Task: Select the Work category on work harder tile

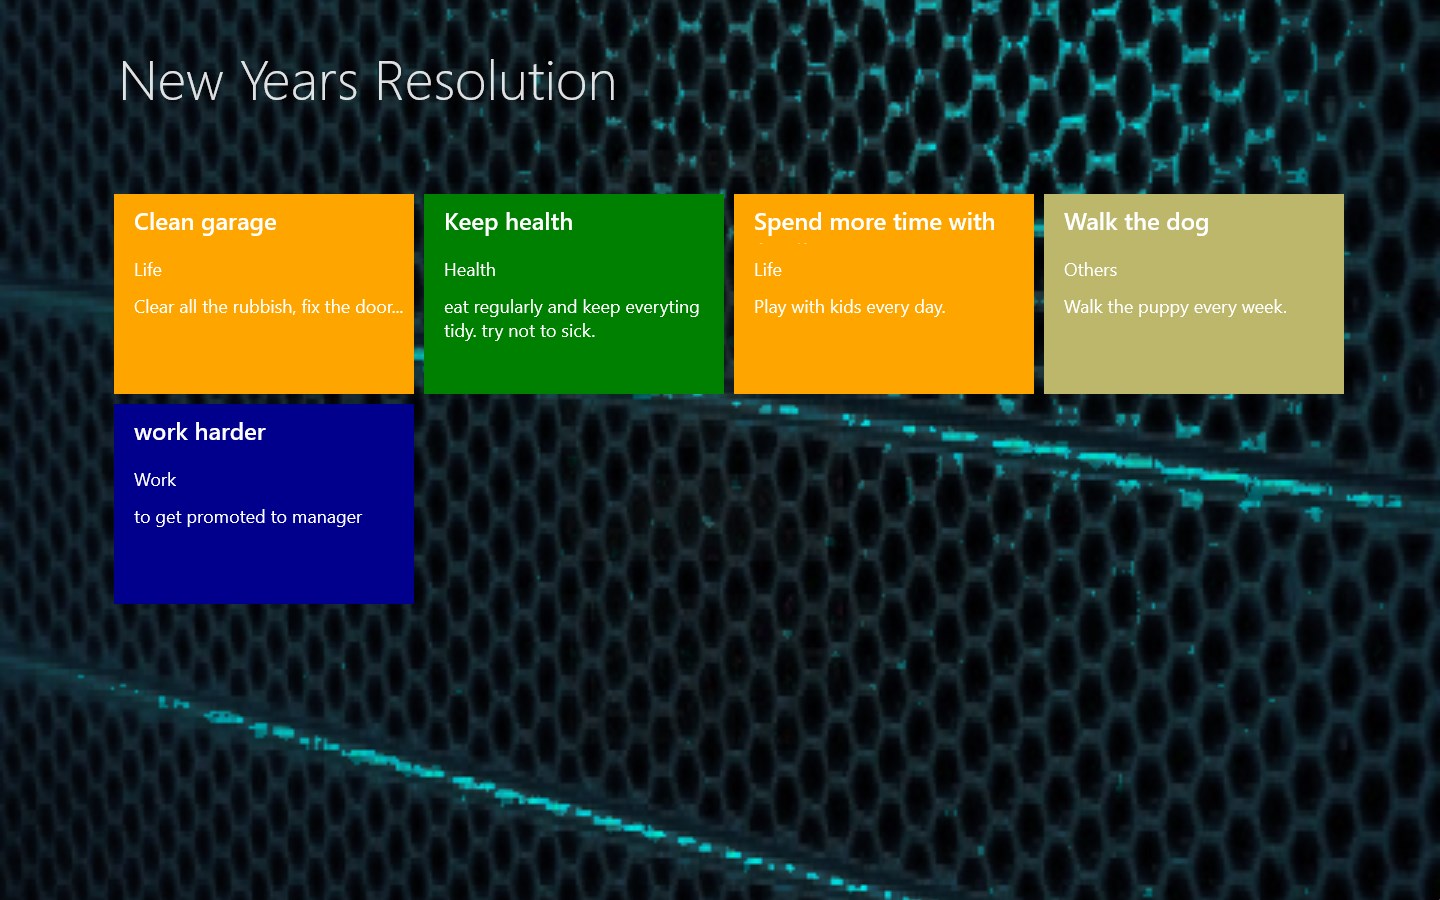Action: coord(155,480)
